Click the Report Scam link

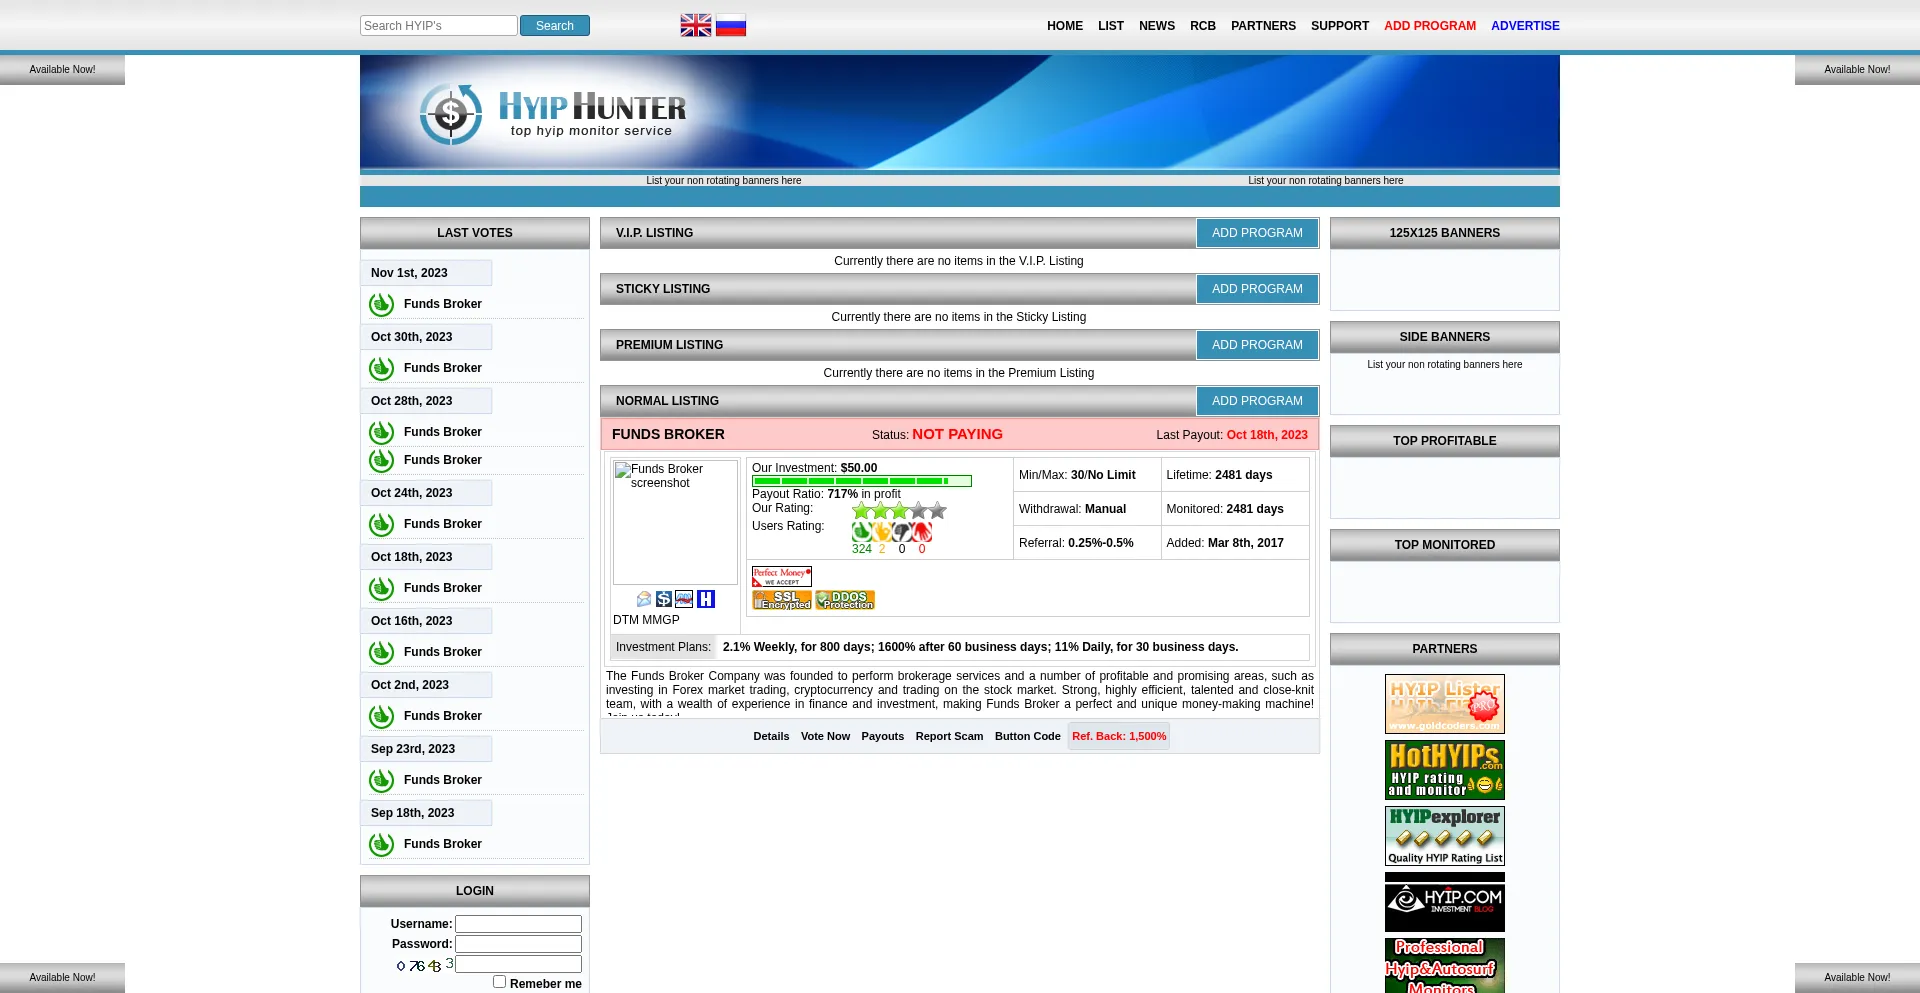tap(949, 736)
